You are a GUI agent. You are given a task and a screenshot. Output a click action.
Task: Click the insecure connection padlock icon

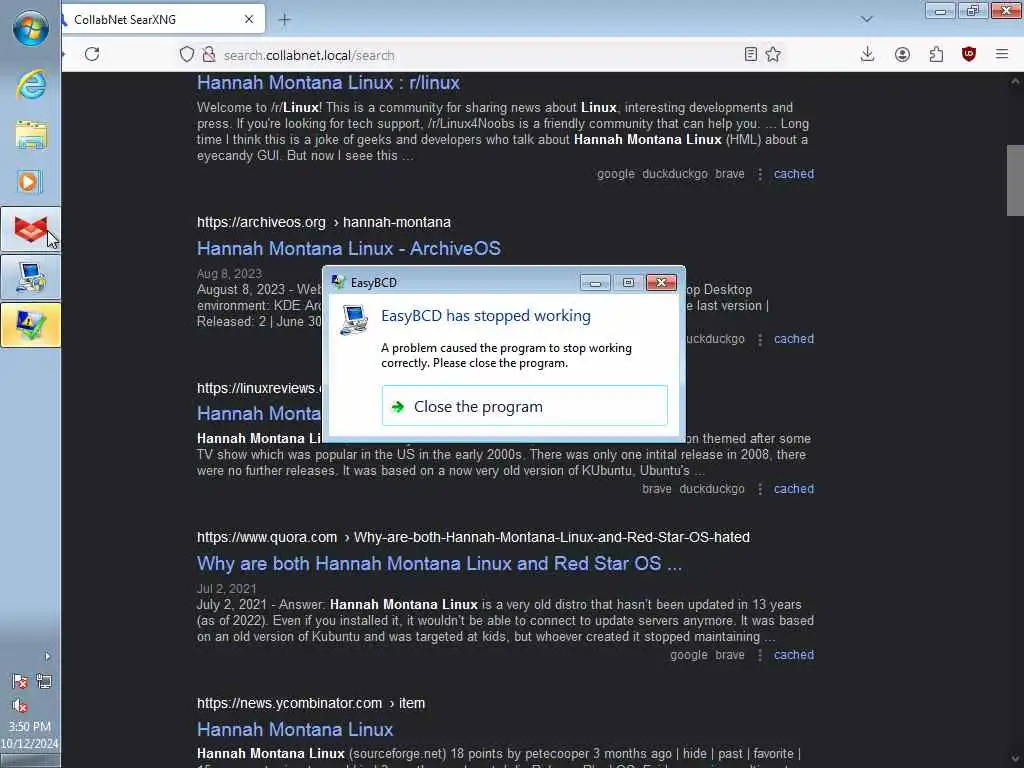(x=209, y=55)
